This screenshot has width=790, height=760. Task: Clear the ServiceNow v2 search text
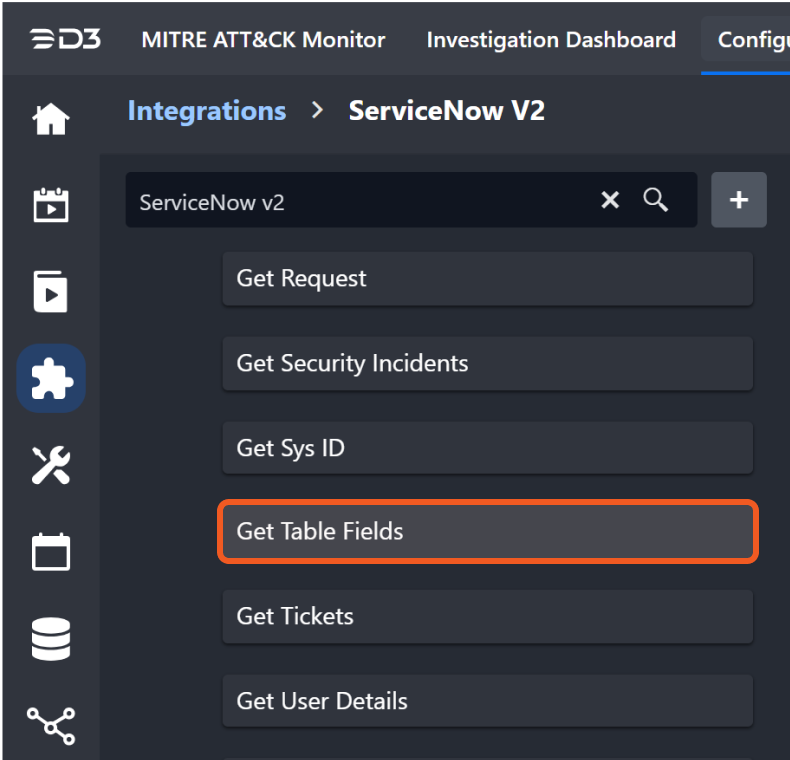pos(610,200)
